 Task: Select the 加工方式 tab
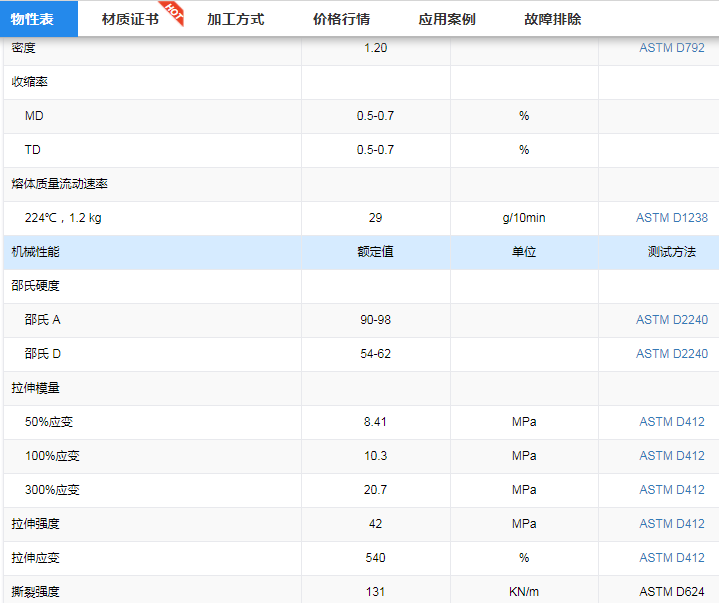pos(235,19)
